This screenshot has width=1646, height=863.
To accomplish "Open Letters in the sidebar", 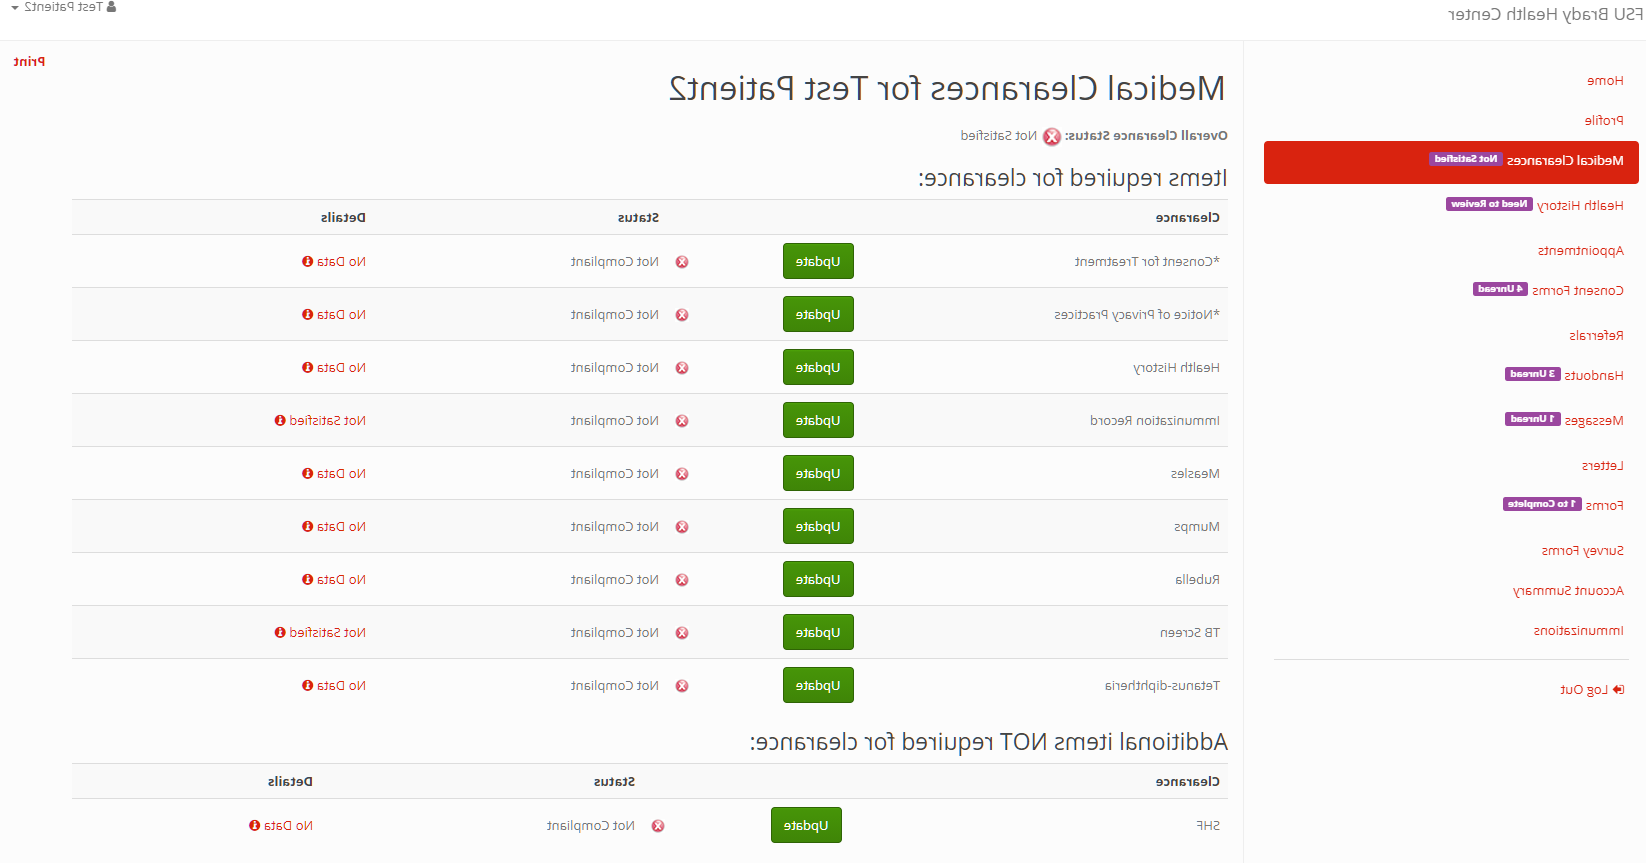I will [1603, 465].
